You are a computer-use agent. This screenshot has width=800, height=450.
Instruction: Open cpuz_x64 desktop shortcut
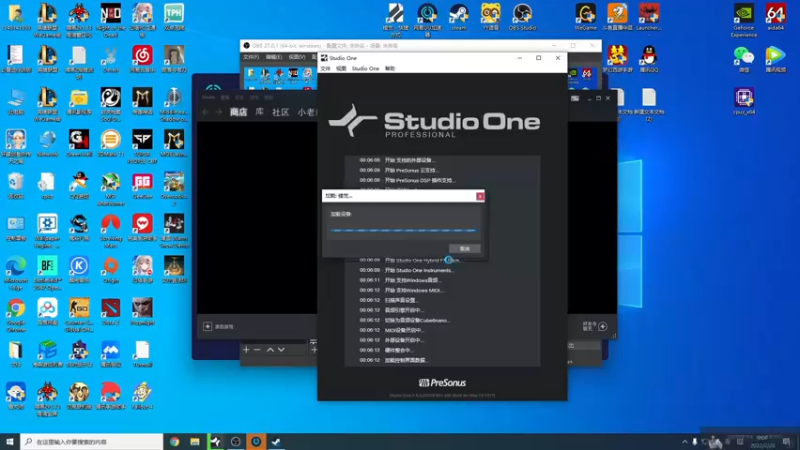[744, 101]
